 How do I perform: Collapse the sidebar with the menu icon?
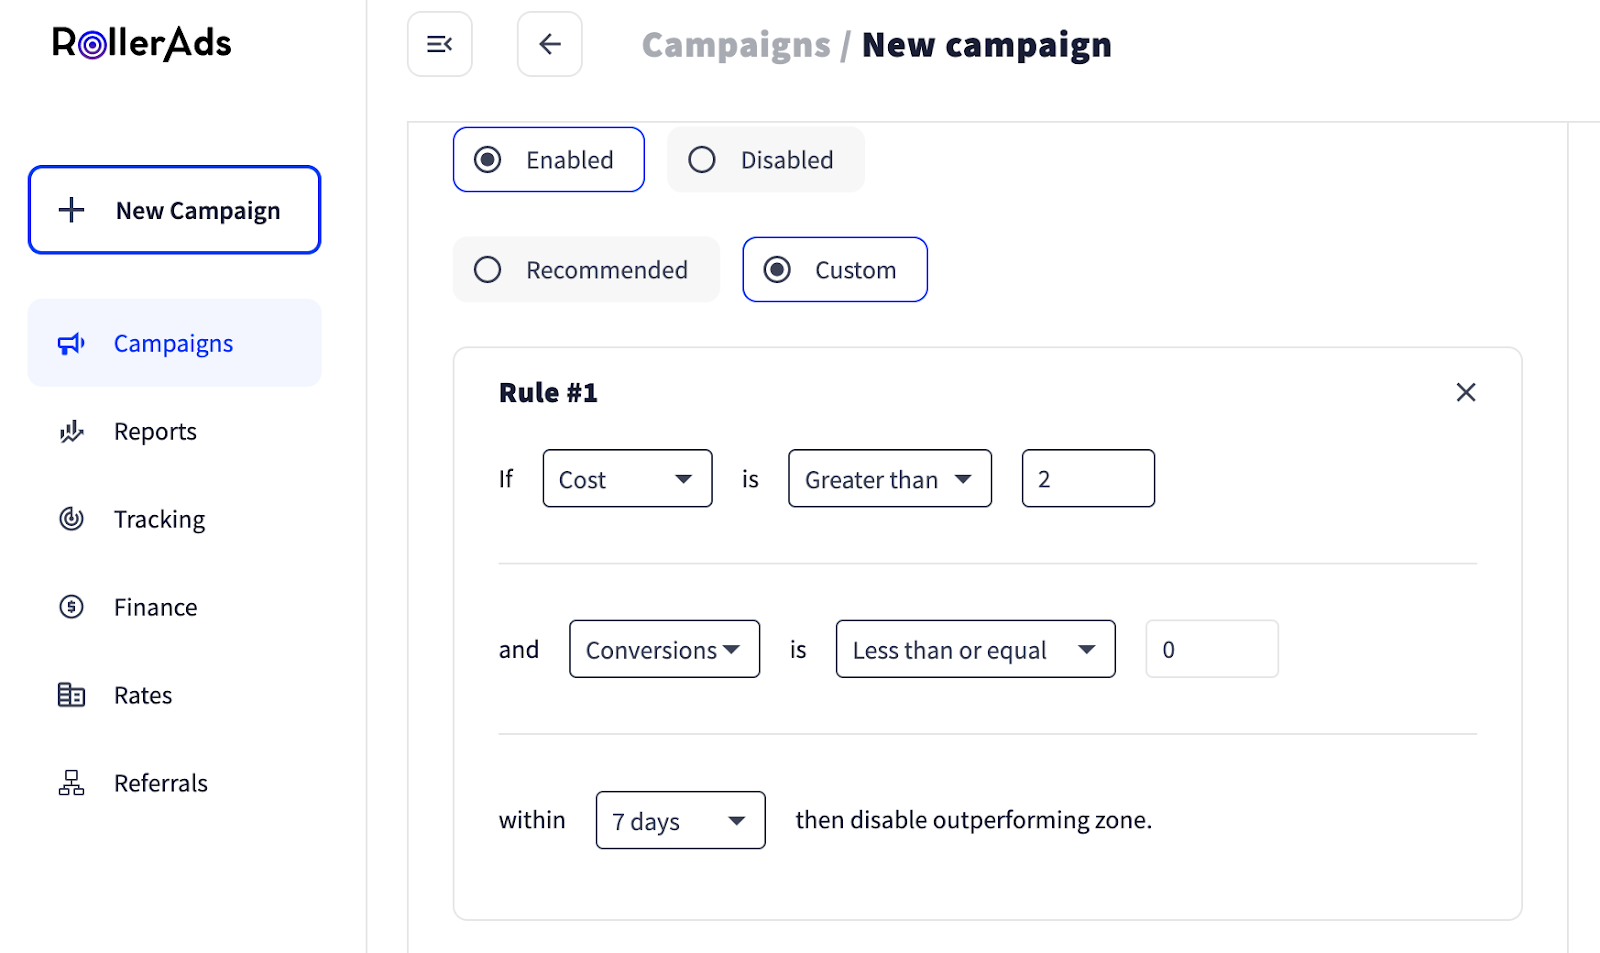tap(440, 44)
